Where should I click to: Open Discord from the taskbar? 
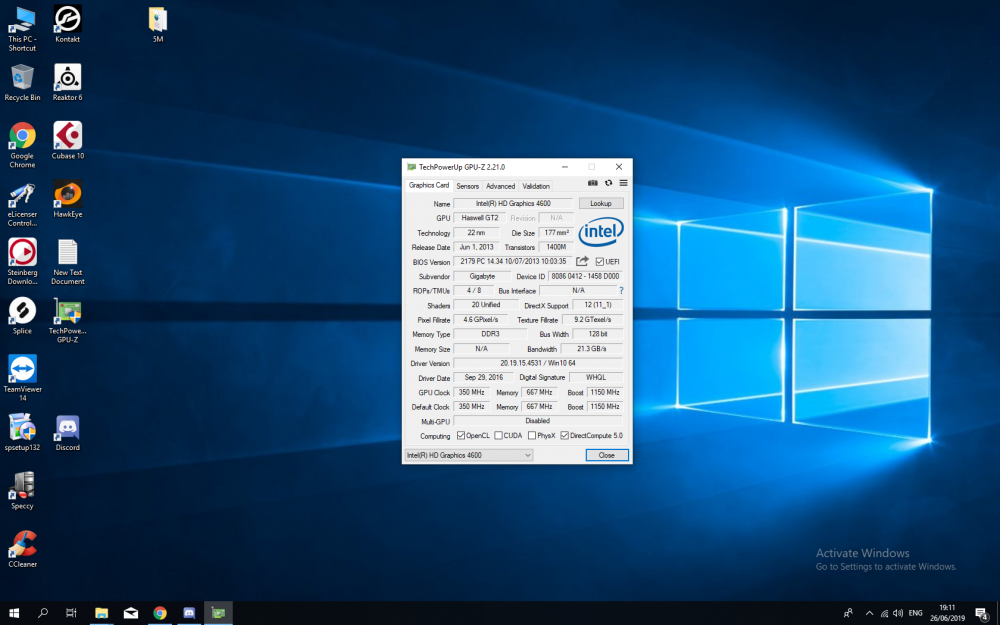pyautogui.click(x=189, y=613)
